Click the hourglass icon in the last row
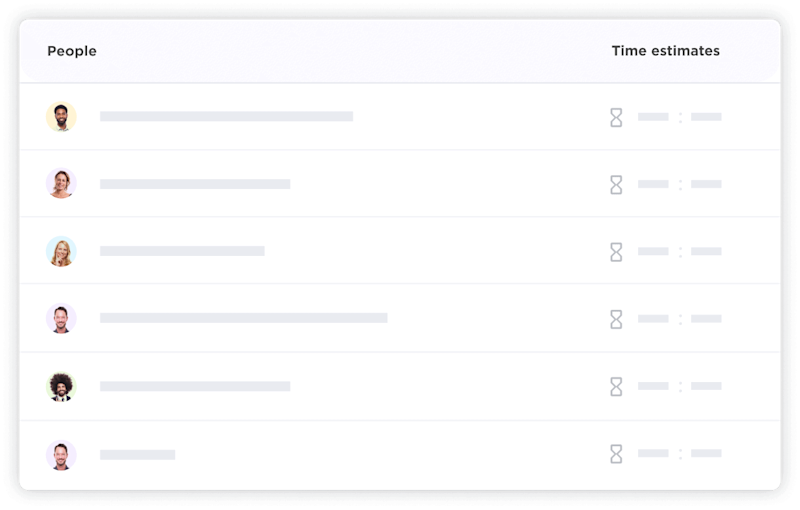This screenshot has width=800, height=510. pyautogui.click(x=616, y=454)
